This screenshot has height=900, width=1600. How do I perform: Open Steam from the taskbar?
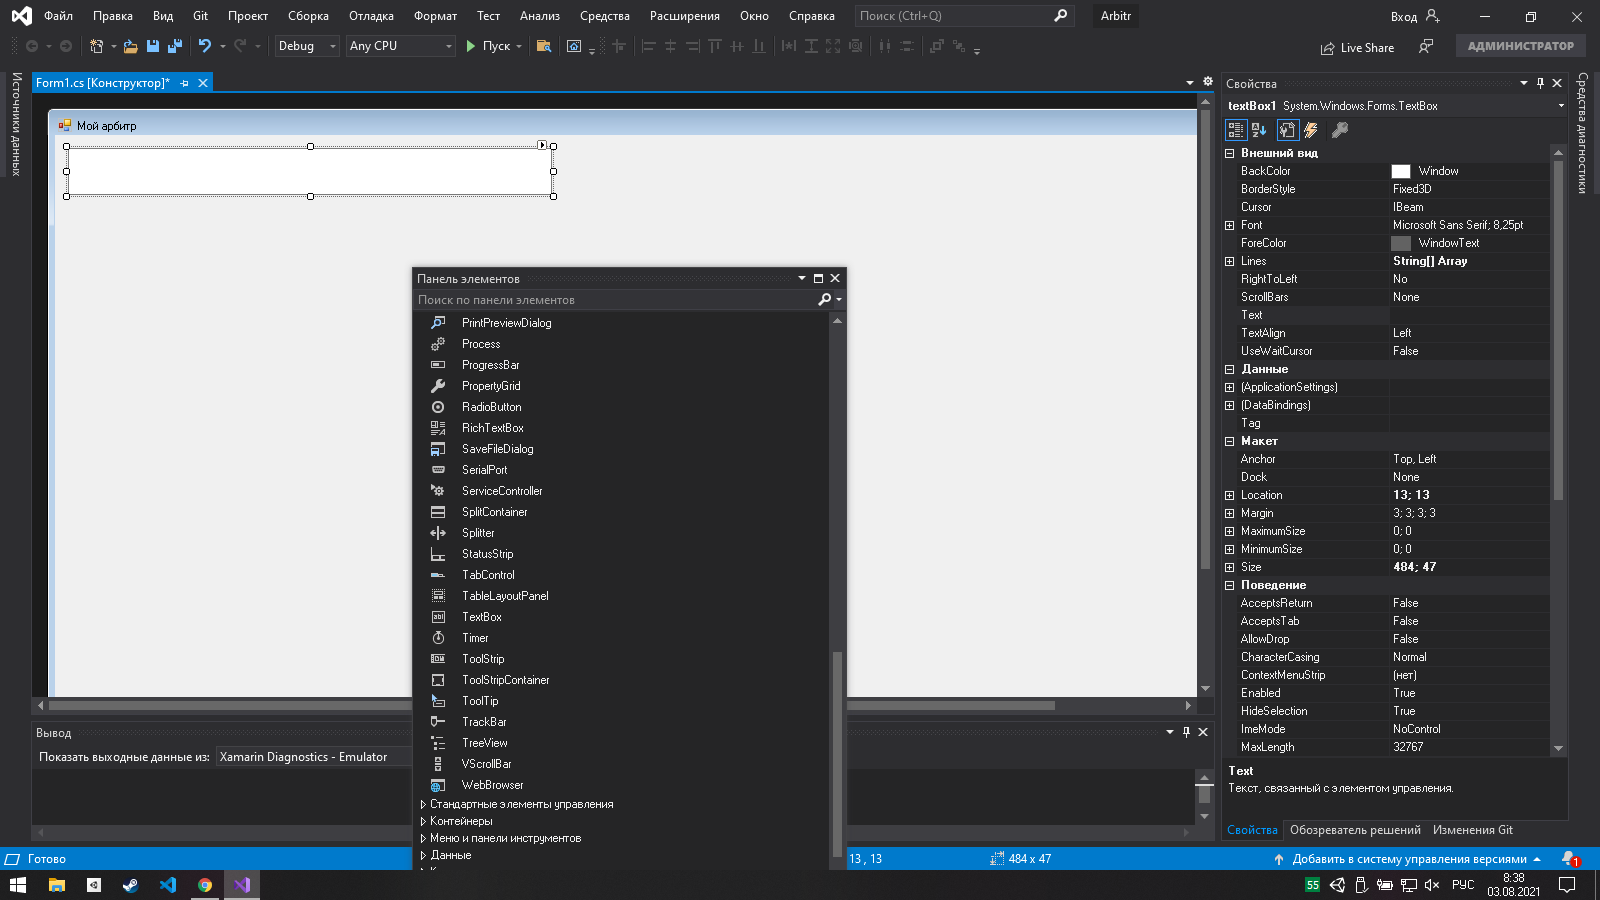click(x=131, y=885)
